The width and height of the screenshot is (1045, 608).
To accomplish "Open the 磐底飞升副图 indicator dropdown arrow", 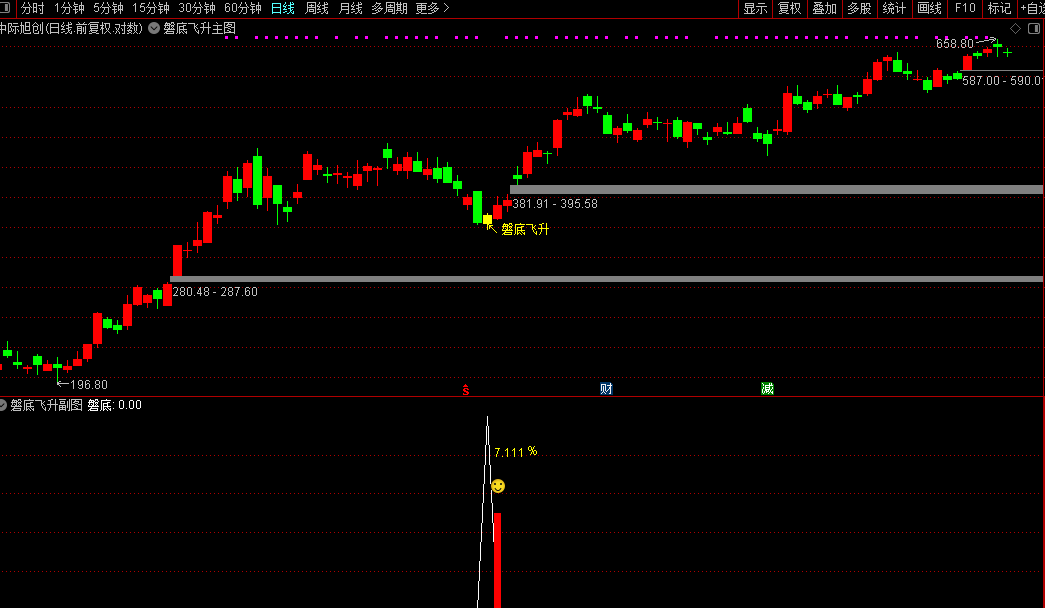I will point(3,405).
